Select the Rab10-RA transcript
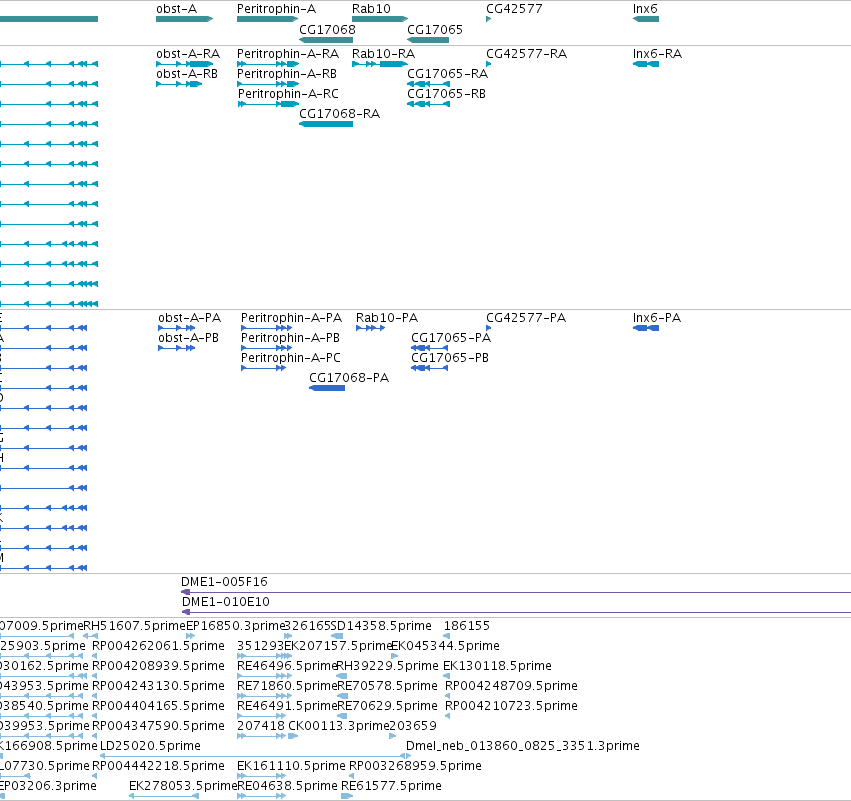The height and width of the screenshot is (801, 851). [x=380, y=64]
